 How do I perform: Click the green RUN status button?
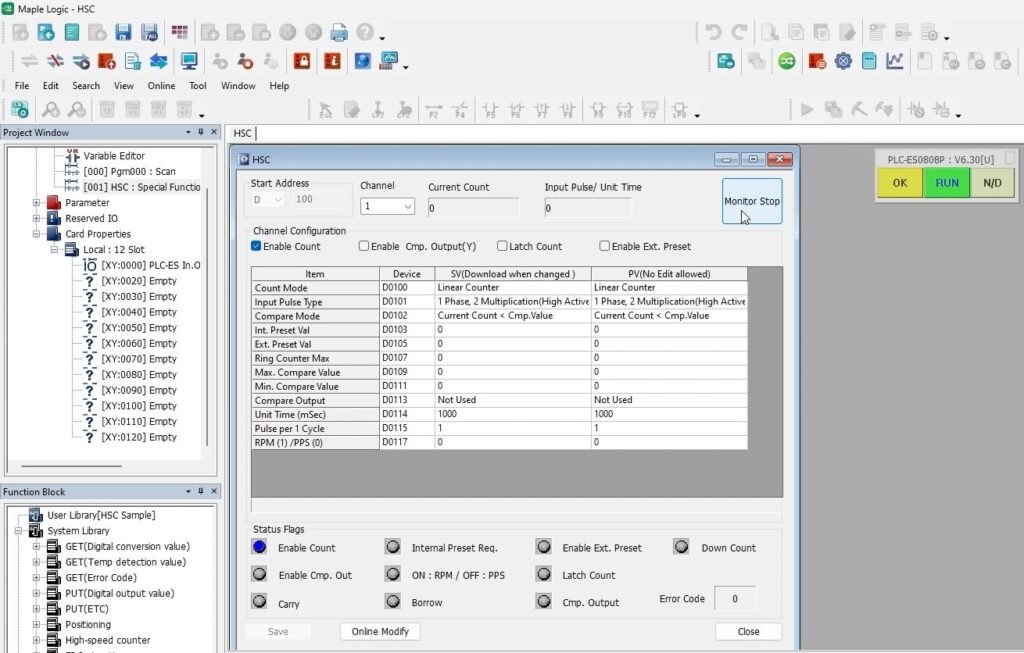click(947, 183)
